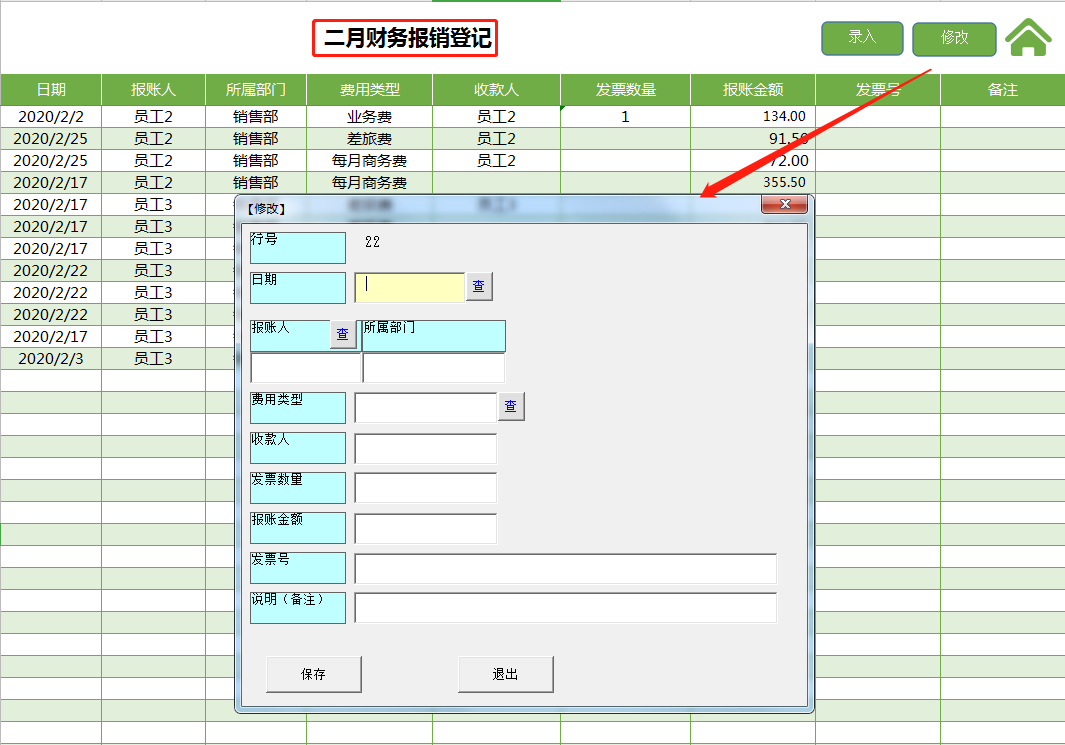The image size is (1065, 745).
Task: Click the 查 search icon beside the date field
Action: (x=478, y=286)
